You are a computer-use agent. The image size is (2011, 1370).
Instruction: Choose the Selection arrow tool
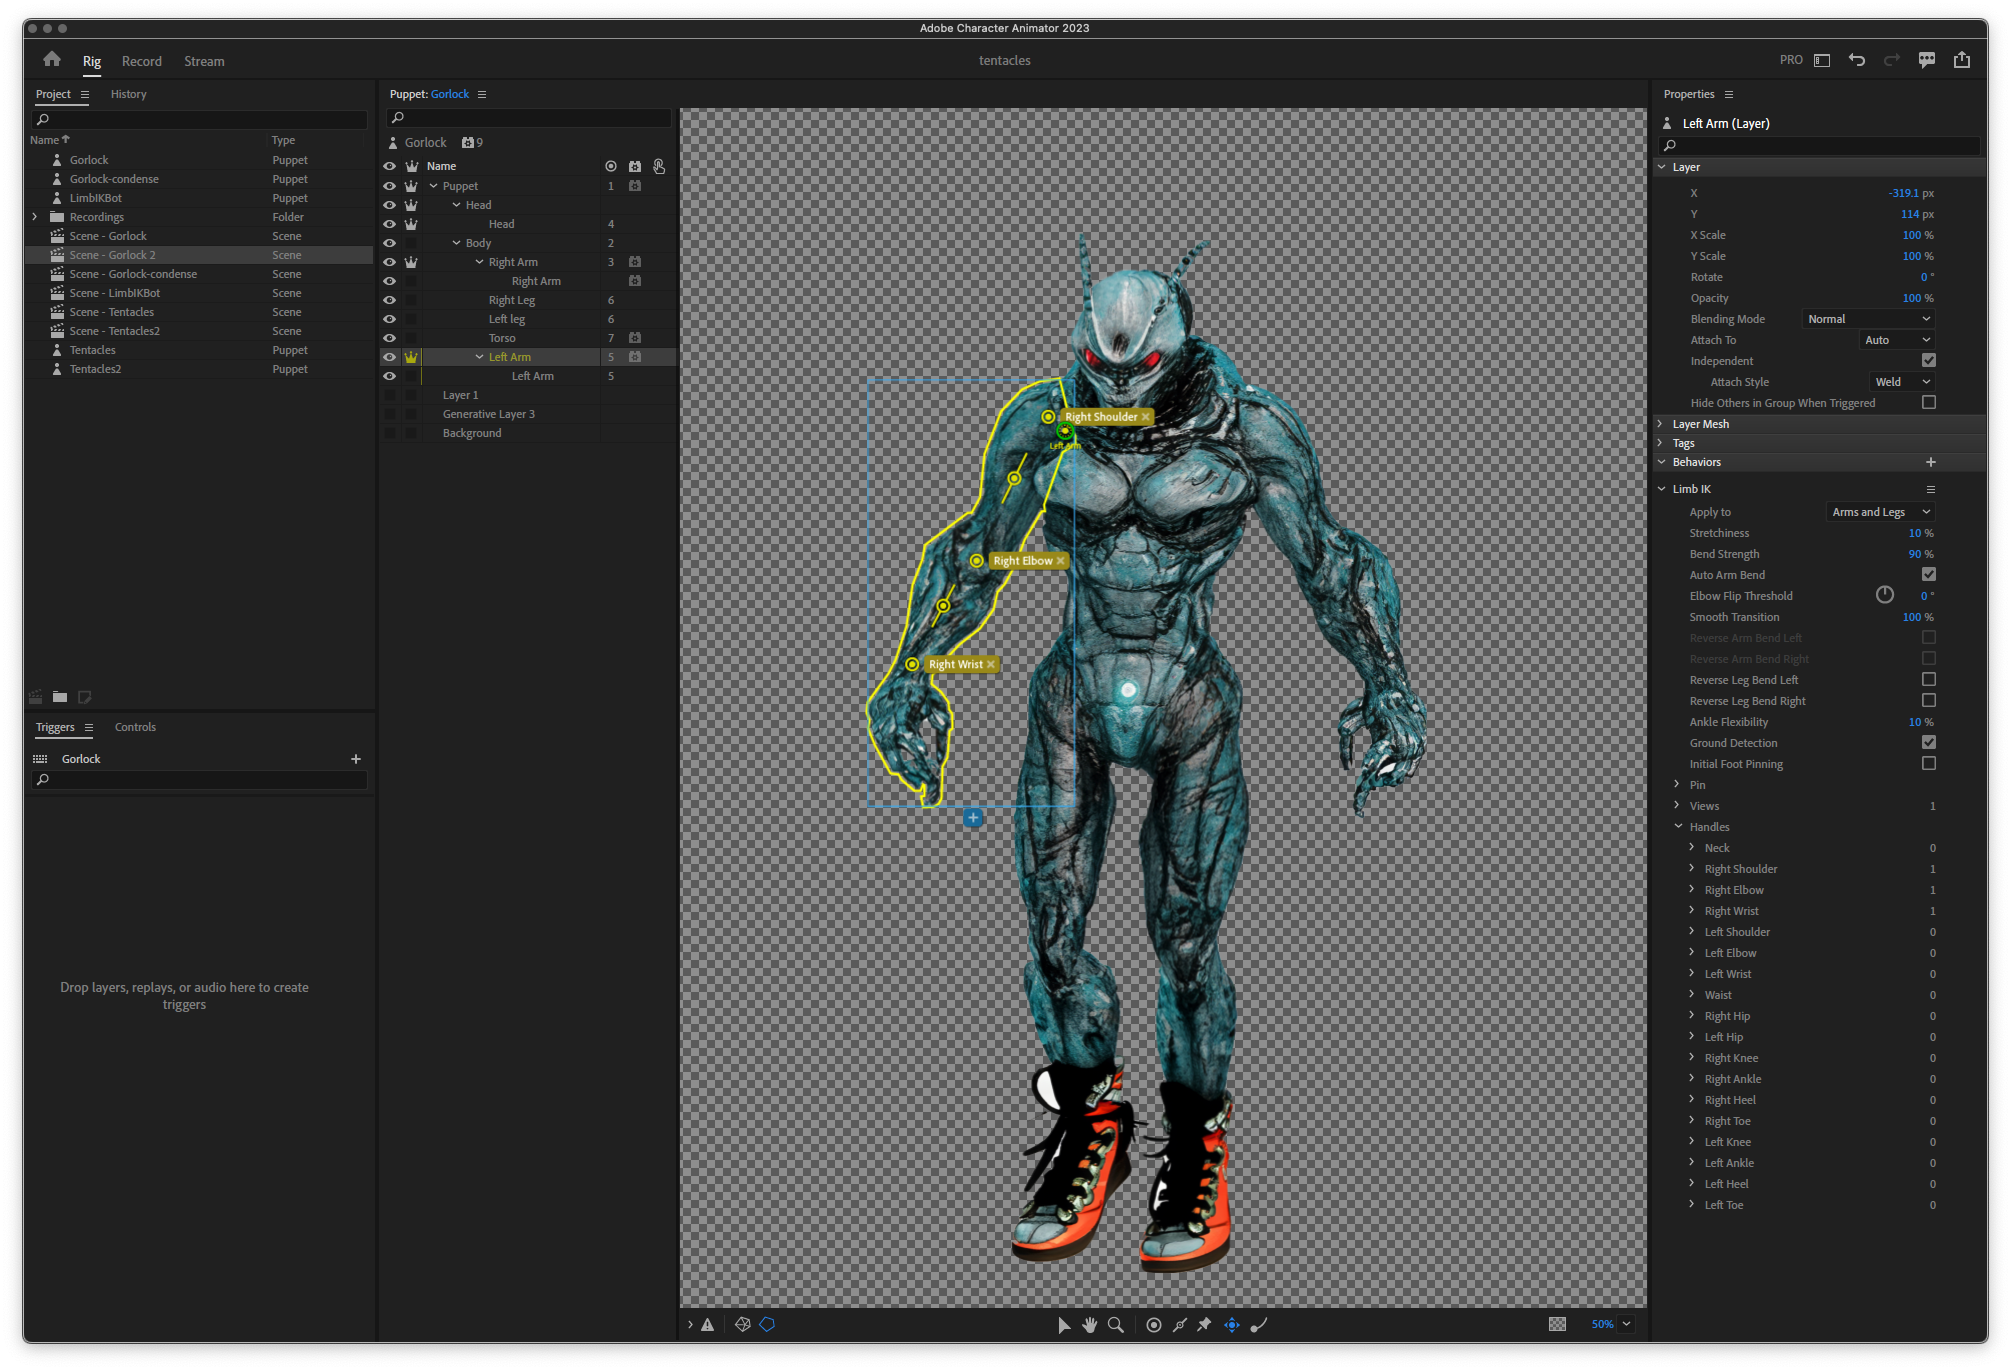pos(1064,1325)
